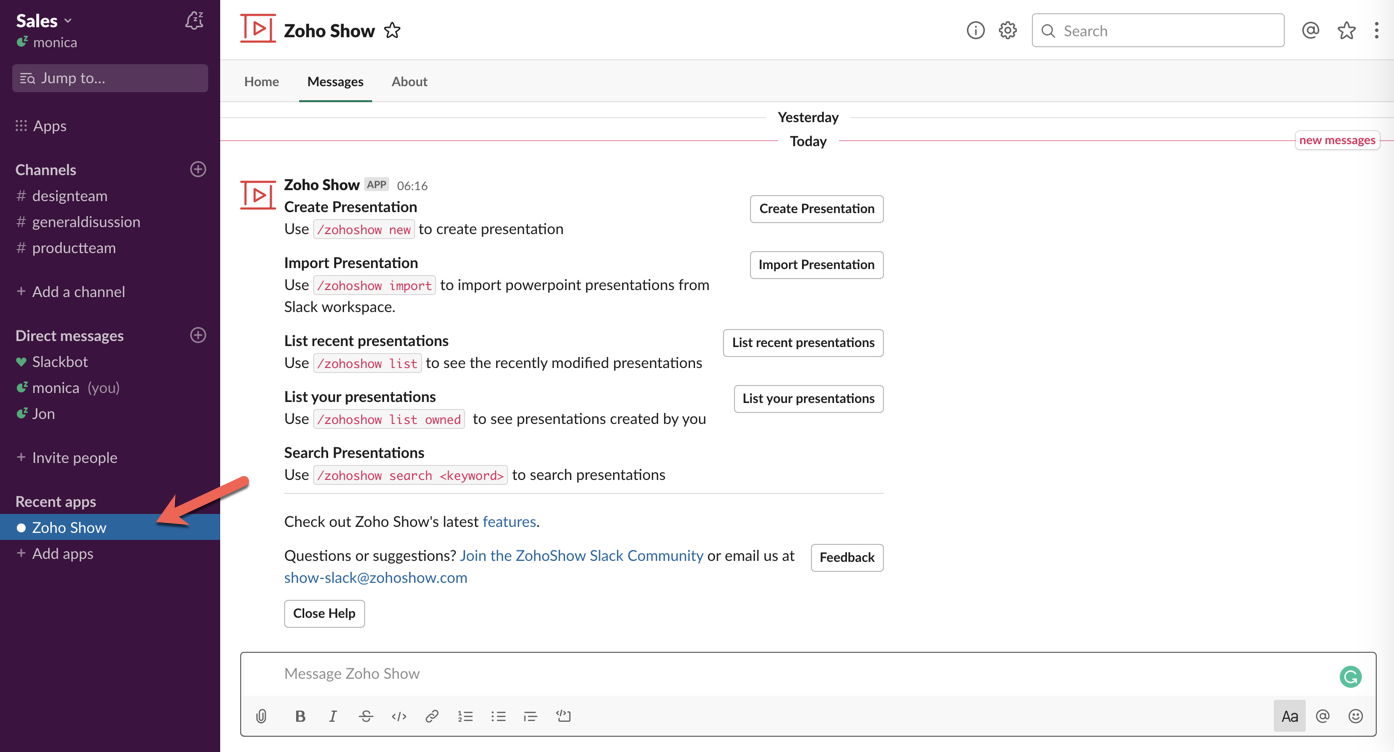
Task: Insert a code block in the message
Action: pyautogui.click(x=564, y=716)
